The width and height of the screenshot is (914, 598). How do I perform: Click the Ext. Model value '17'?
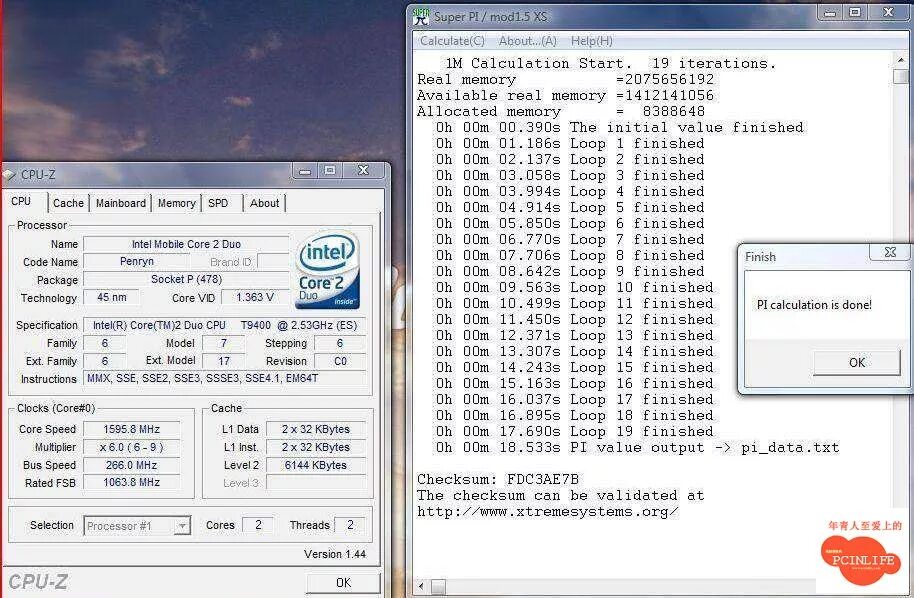click(224, 361)
